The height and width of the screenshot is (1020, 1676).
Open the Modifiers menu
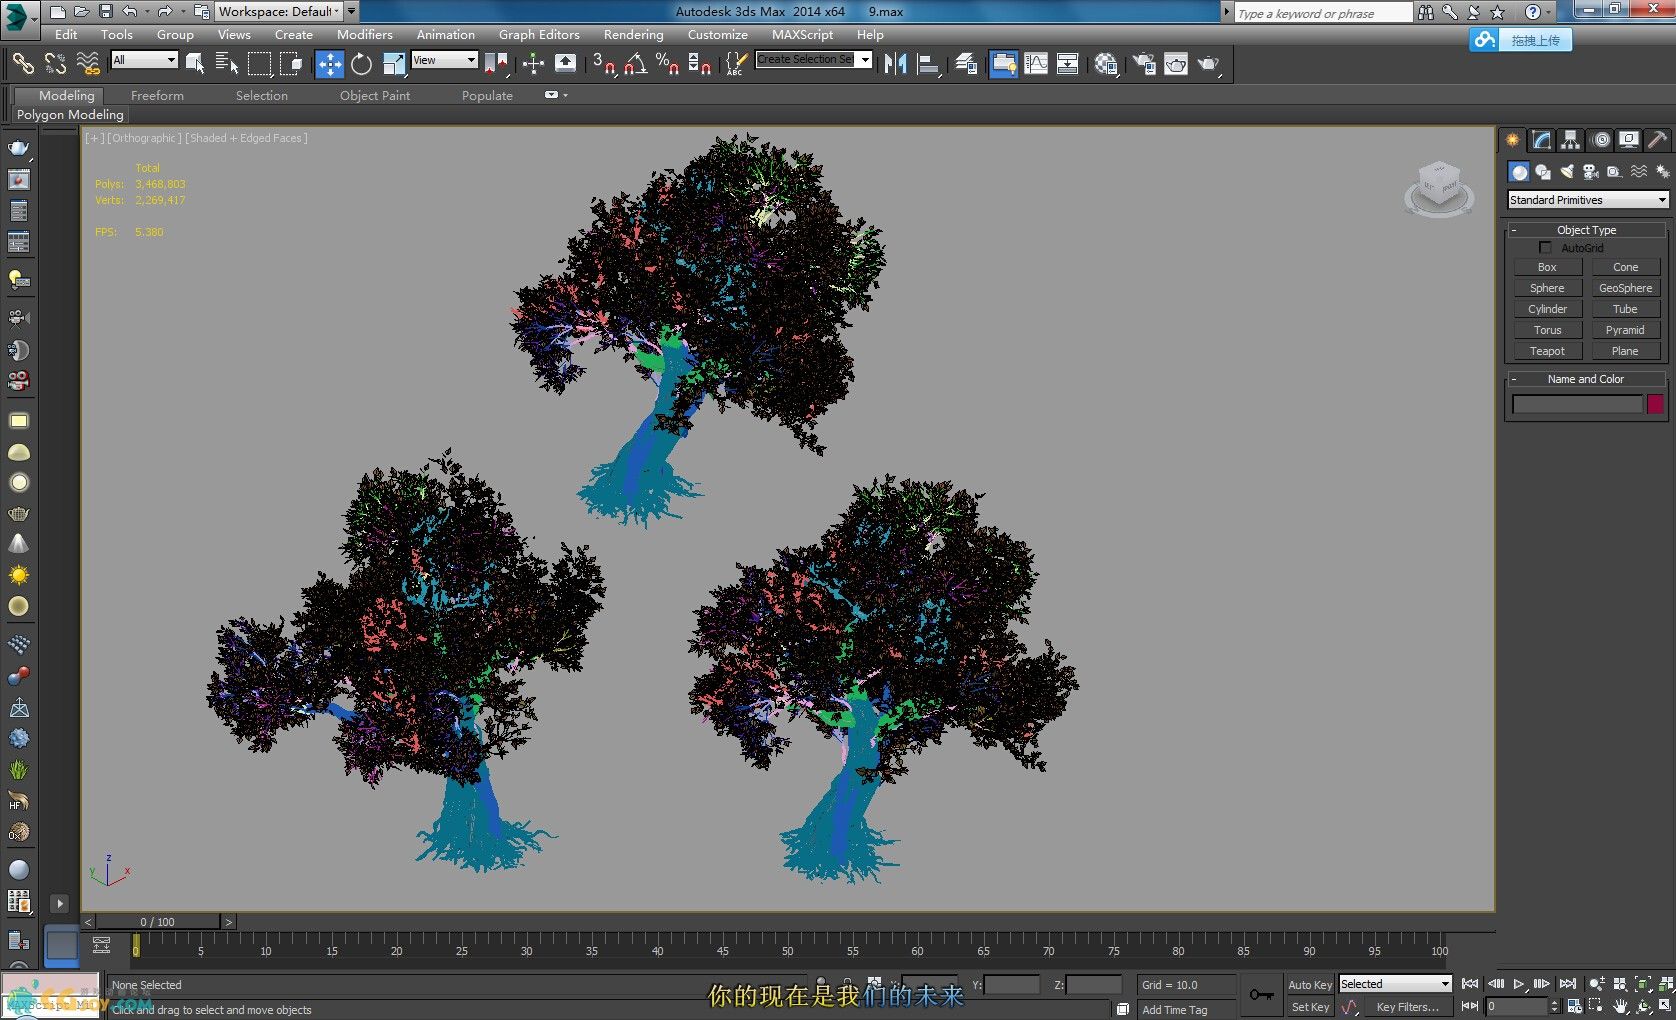[364, 34]
